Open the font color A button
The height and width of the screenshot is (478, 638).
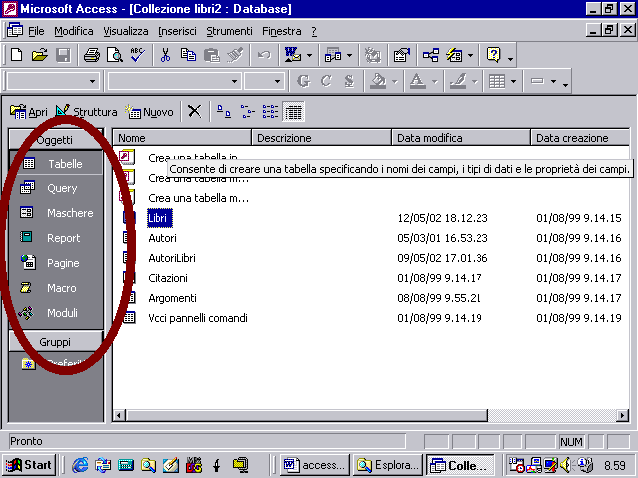point(417,81)
